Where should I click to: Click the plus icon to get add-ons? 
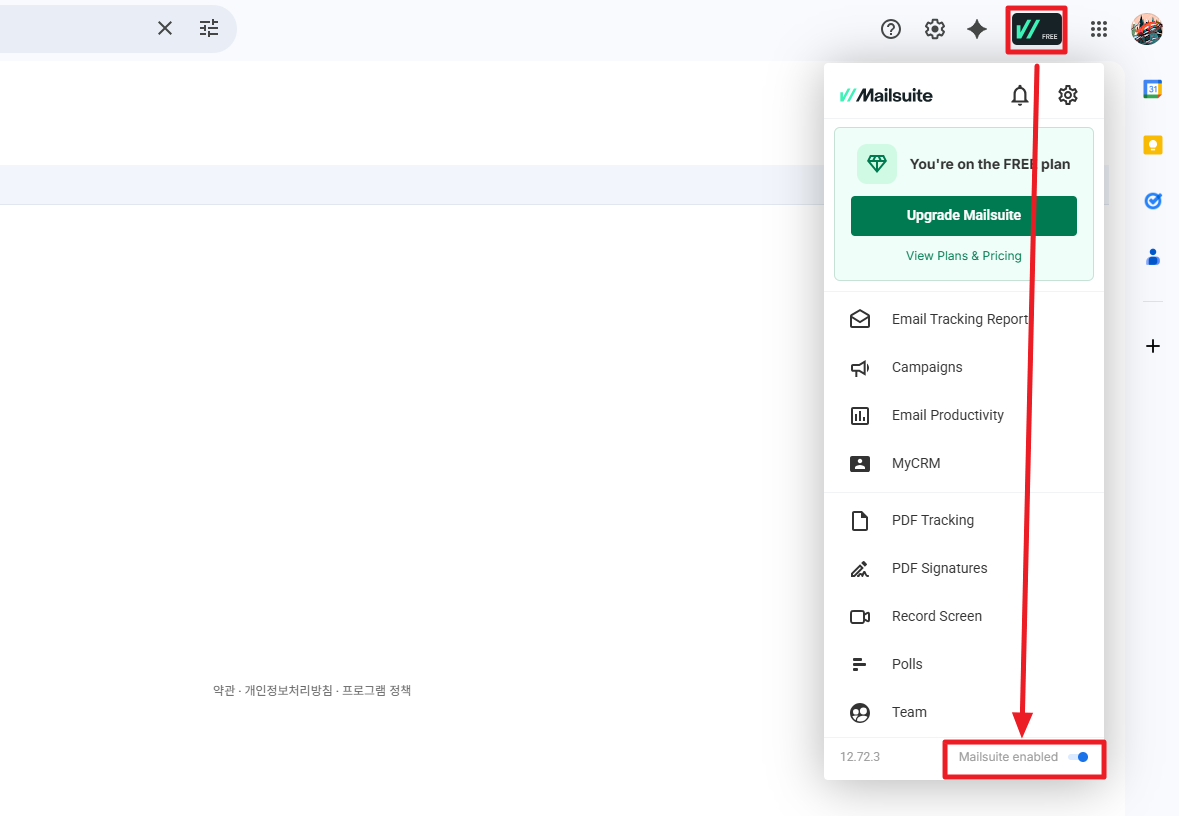pos(1153,346)
